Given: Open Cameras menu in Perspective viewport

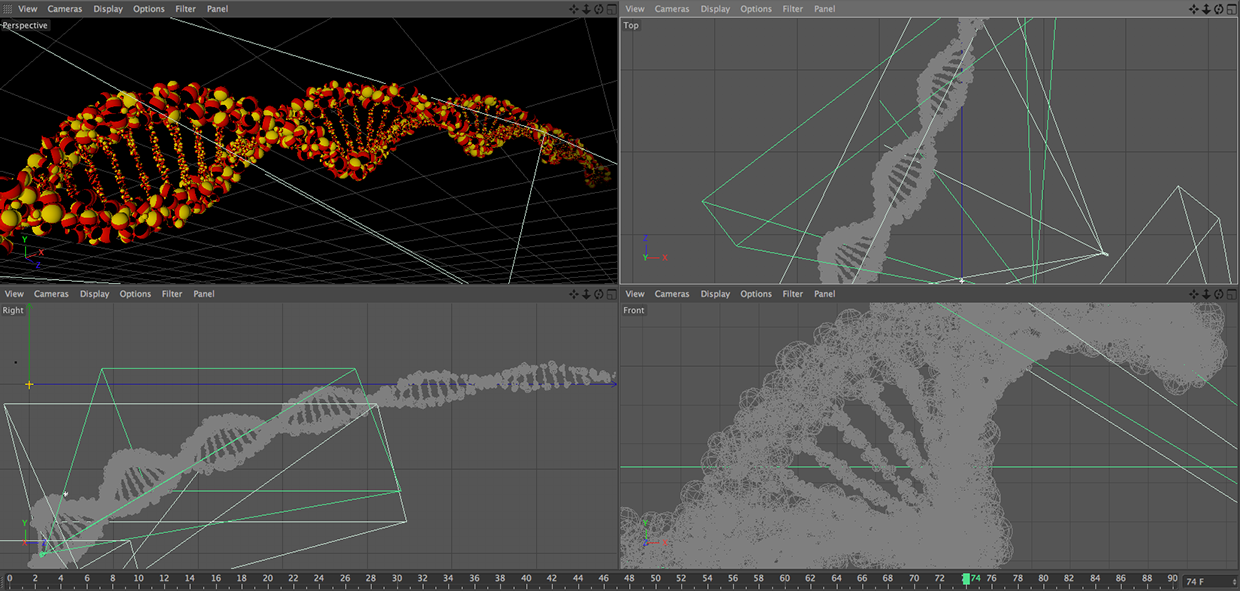Looking at the screenshot, I should click(65, 9).
